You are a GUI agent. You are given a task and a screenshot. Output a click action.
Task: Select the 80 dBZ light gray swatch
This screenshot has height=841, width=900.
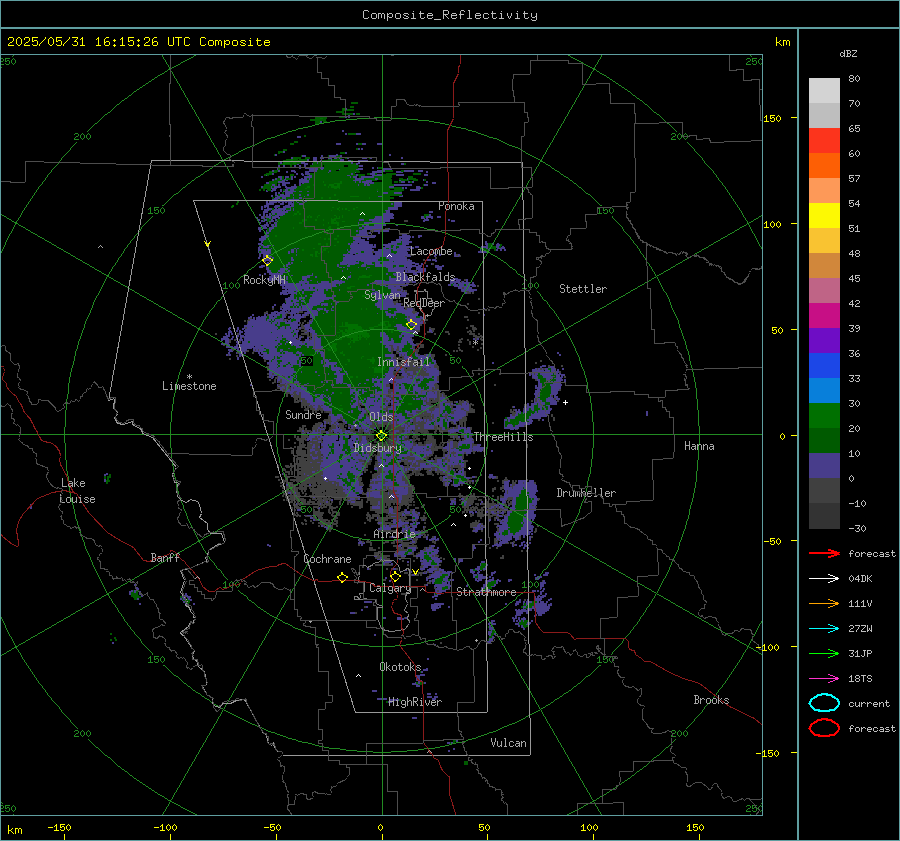[824, 90]
